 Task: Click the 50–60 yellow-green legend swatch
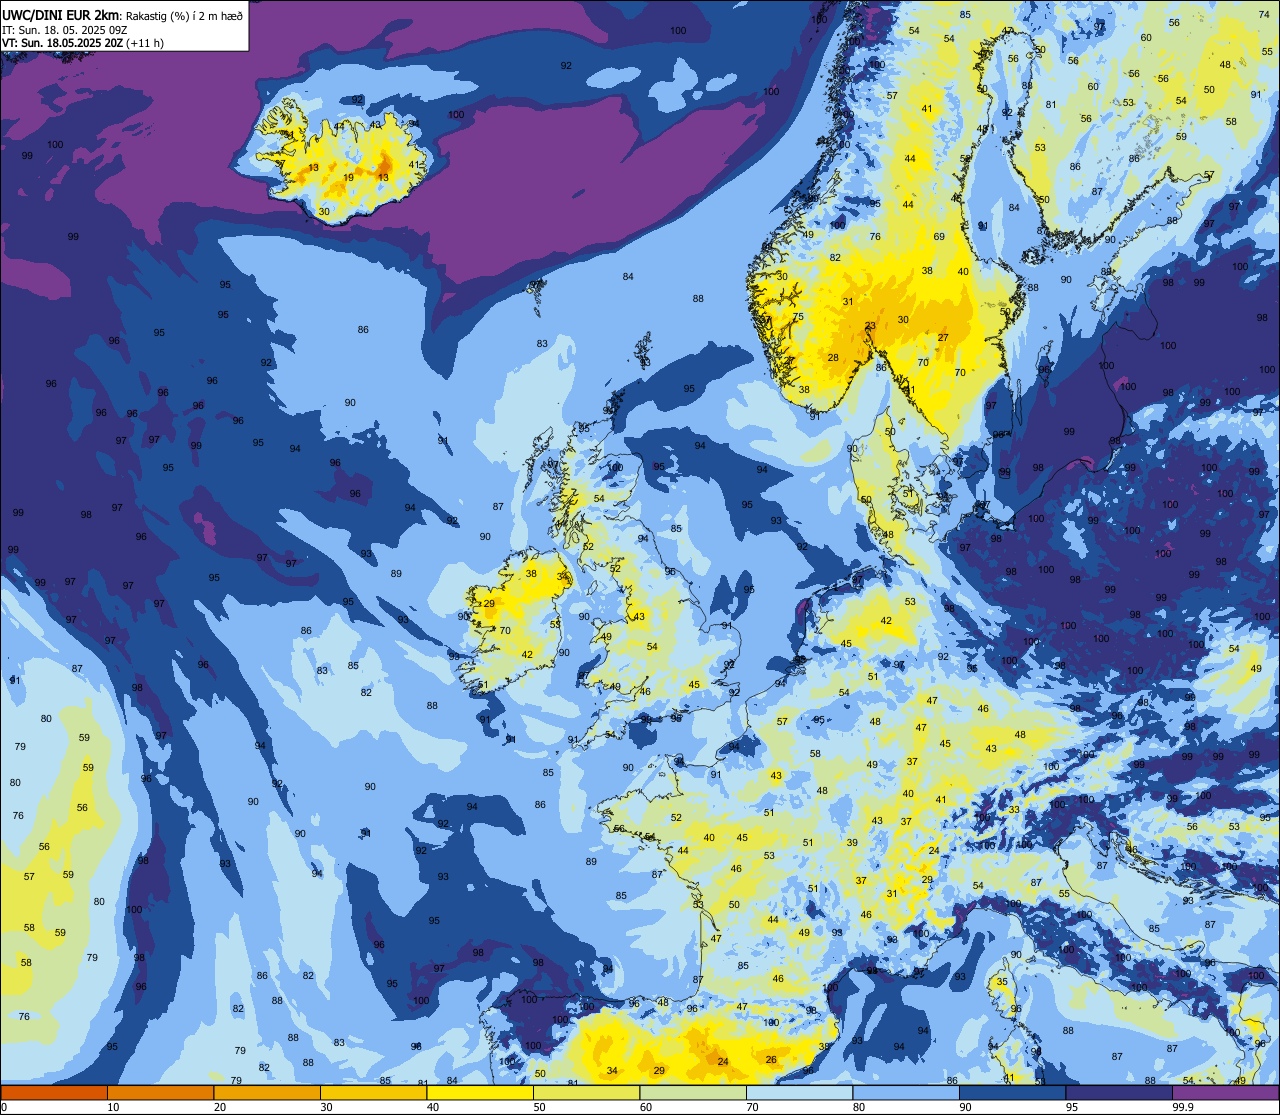pyautogui.click(x=586, y=1092)
